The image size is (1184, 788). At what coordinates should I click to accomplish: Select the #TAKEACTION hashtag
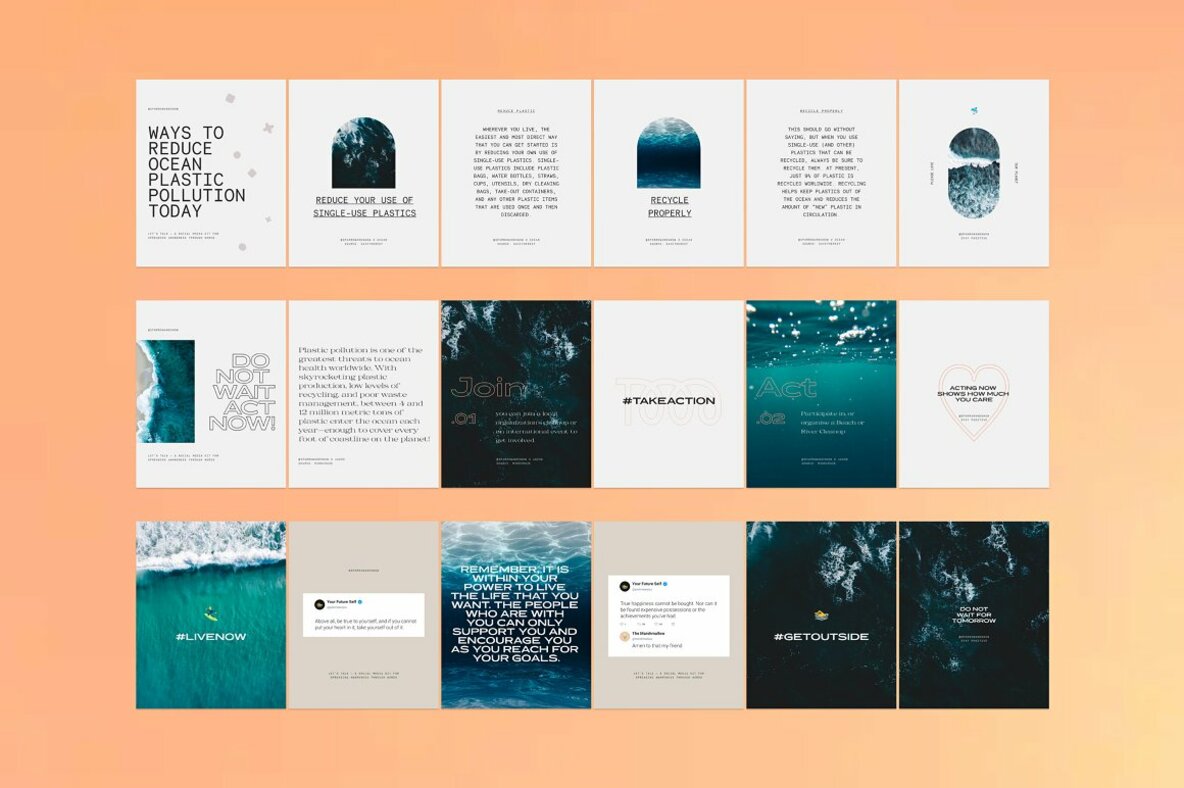point(668,399)
